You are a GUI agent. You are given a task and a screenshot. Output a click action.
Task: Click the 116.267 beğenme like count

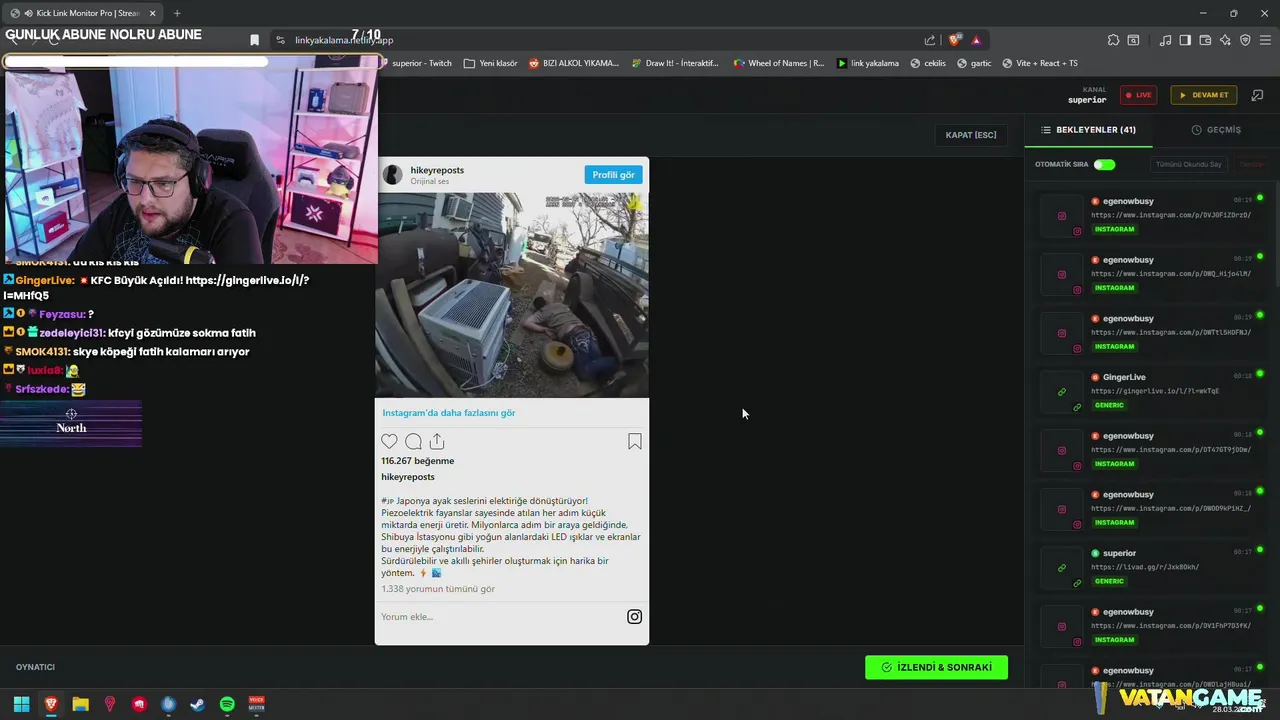(x=417, y=461)
